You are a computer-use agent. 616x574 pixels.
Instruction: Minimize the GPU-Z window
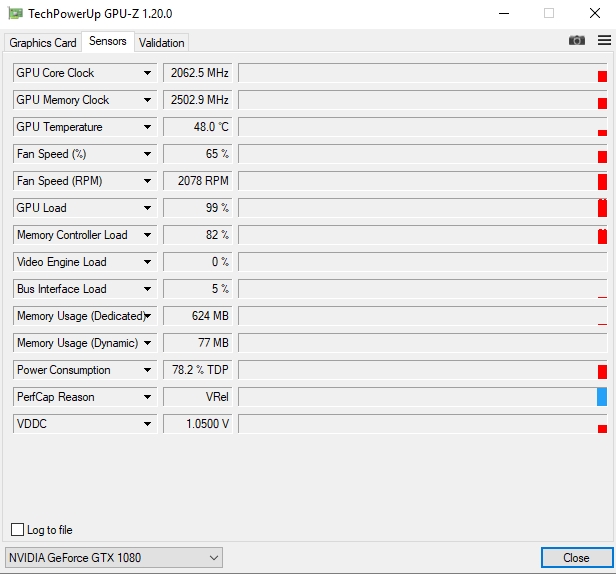tap(504, 13)
